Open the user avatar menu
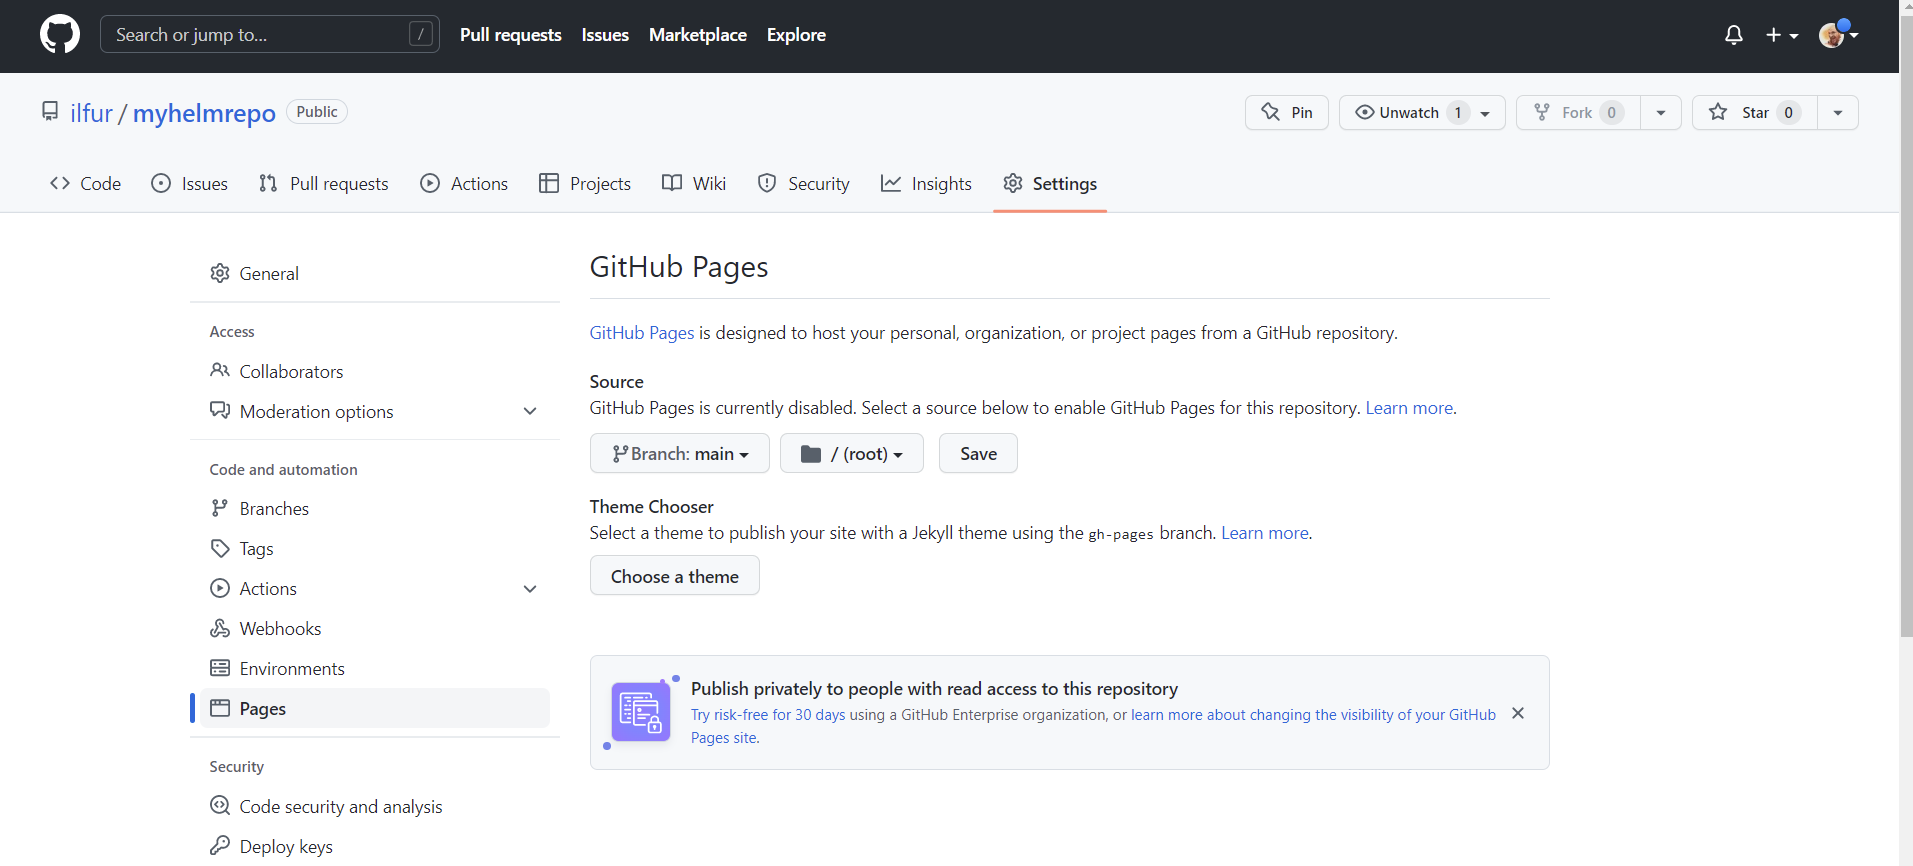1913x866 pixels. (1838, 35)
